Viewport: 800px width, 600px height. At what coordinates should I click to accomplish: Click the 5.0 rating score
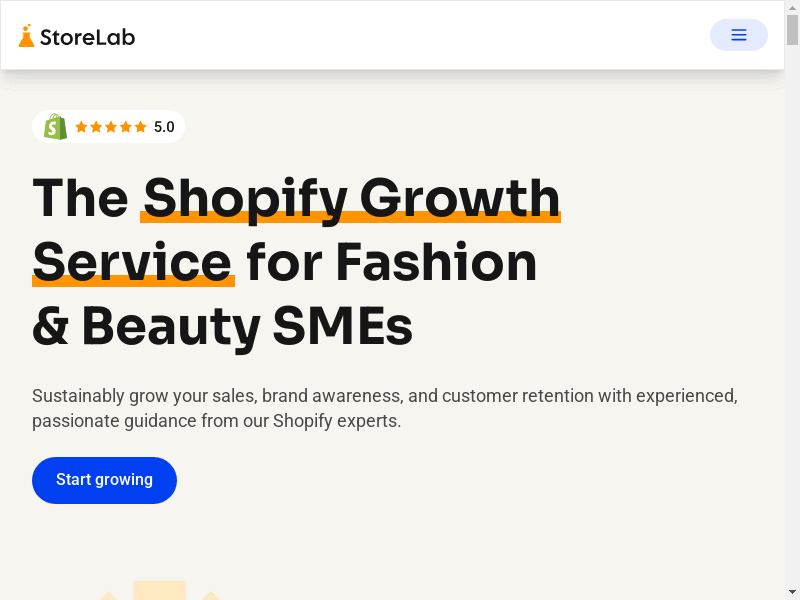[164, 127]
